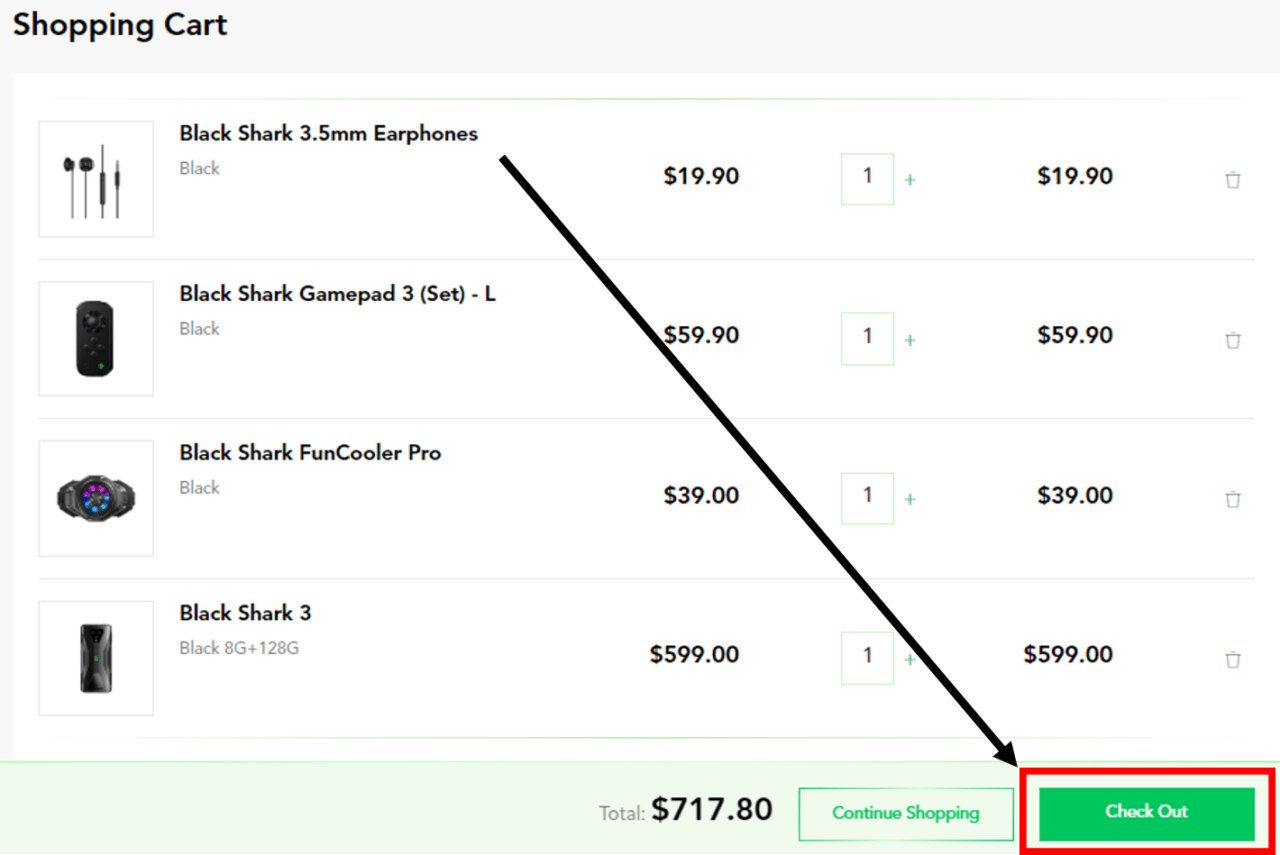The width and height of the screenshot is (1280, 855).
Task: Increase quantity of Black Shark FunCooler Pro
Action: pyautogui.click(x=910, y=498)
